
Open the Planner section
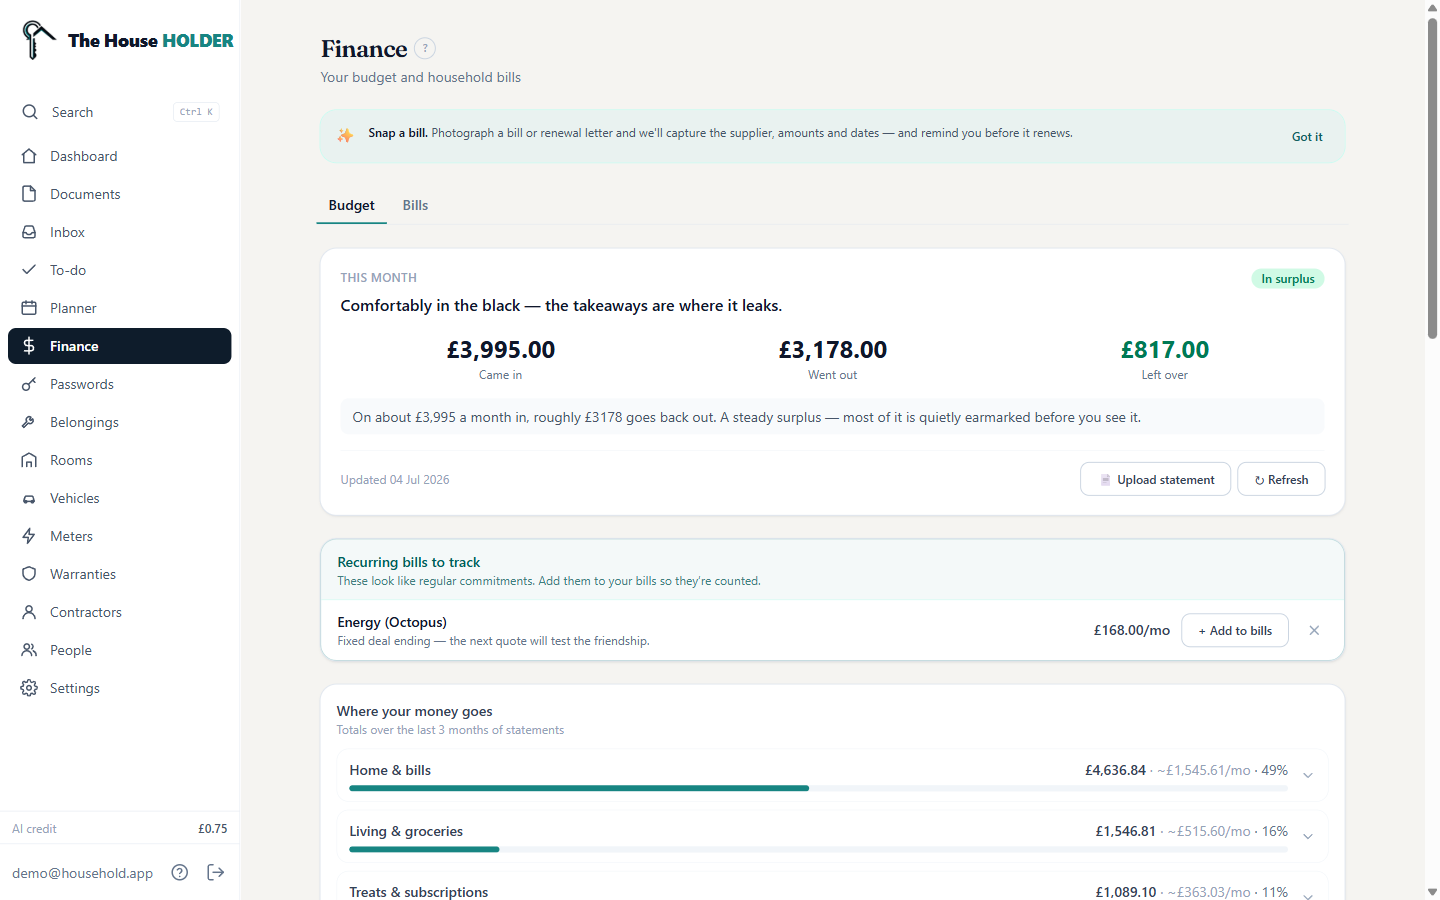click(120, 308)
